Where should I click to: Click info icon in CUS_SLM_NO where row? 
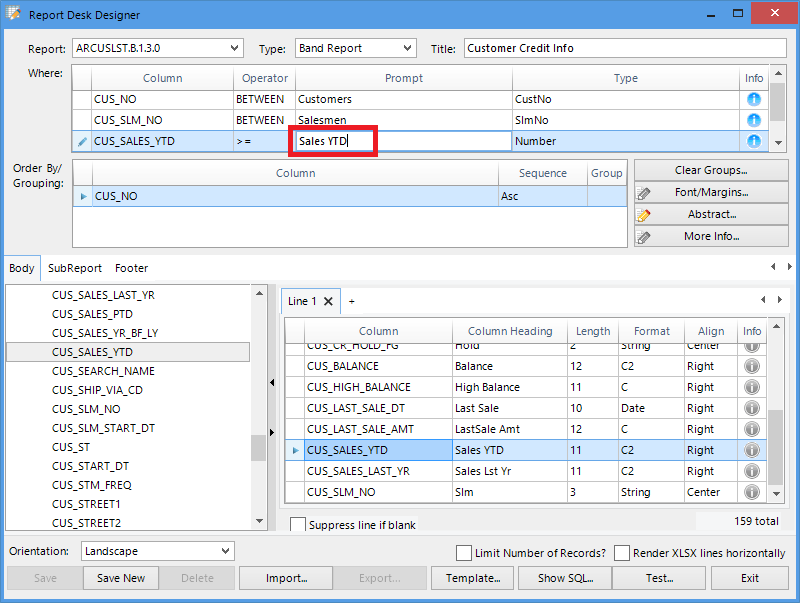(x=754, y=120)
